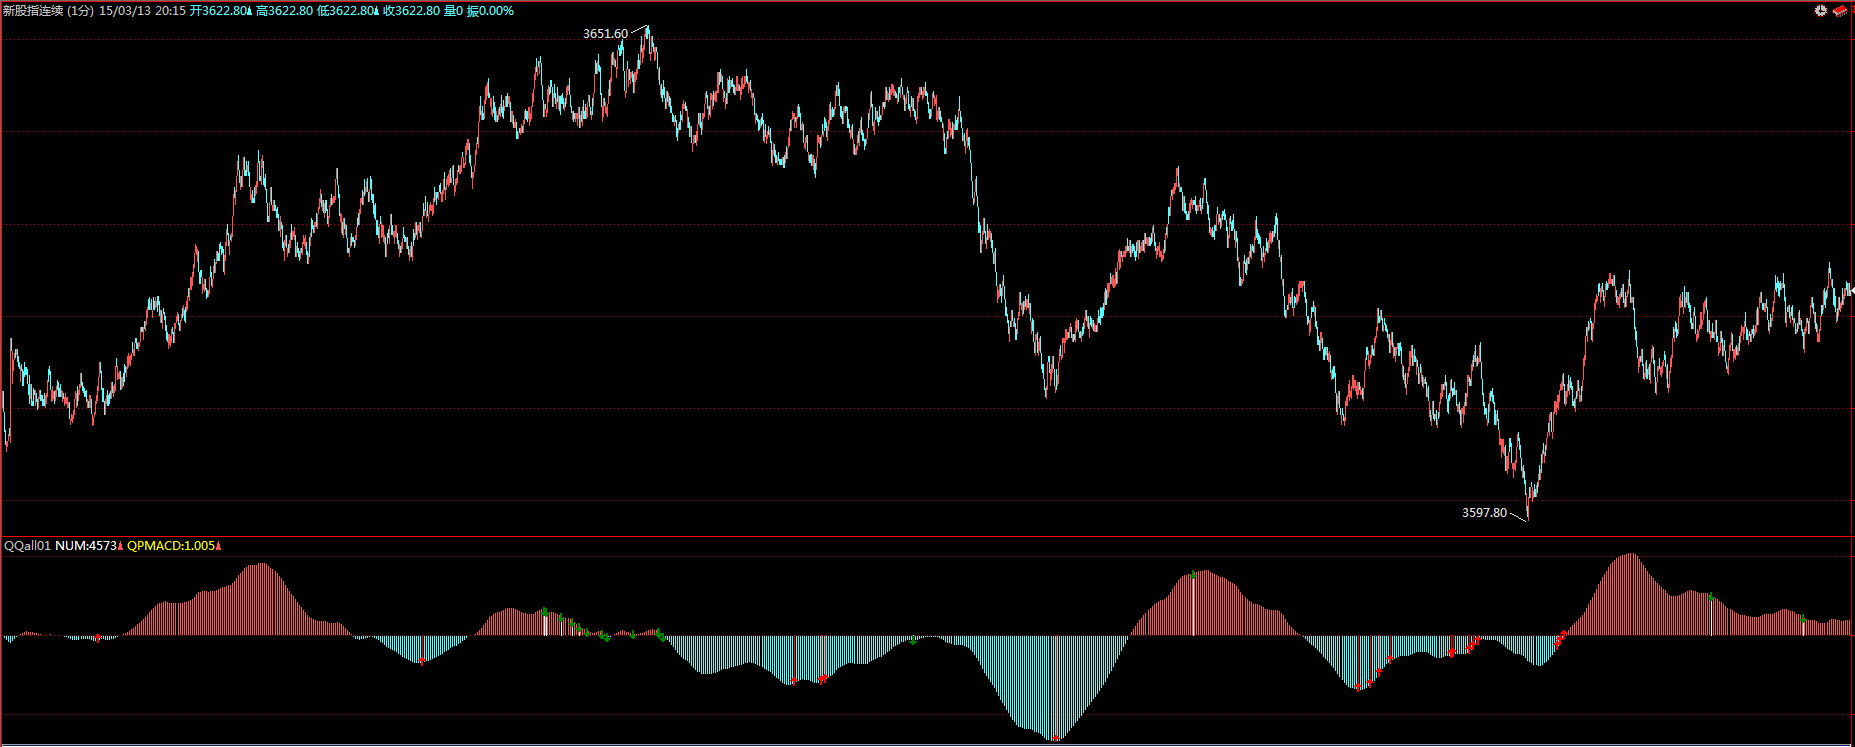The width and height of the screenshot is (1855, 747).
Task: Click the 3651.60 peak price label
Action: coord(605,34)
